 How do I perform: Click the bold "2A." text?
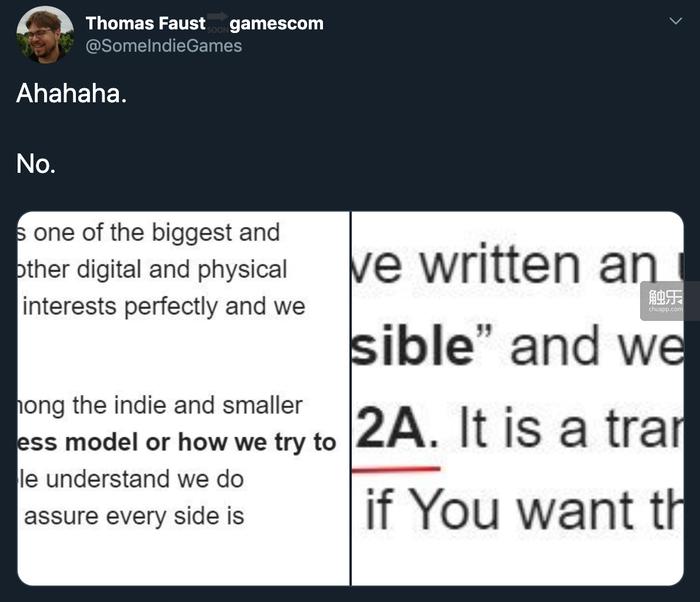394,432
